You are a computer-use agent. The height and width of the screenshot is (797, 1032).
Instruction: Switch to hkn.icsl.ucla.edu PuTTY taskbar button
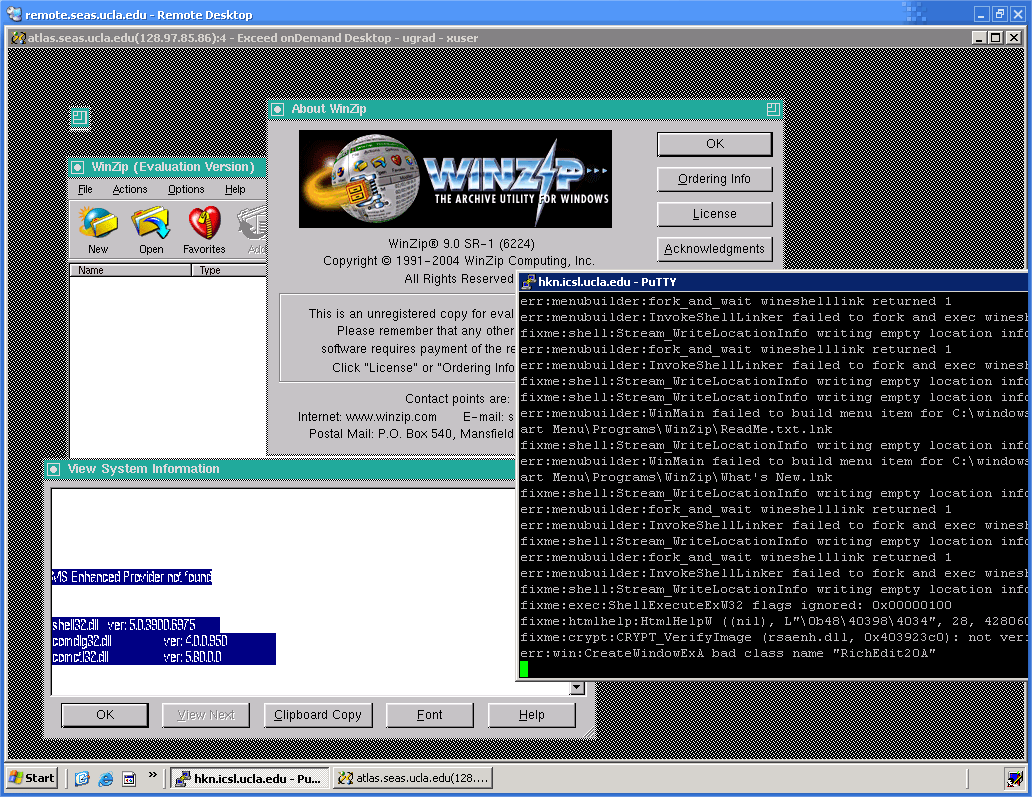tap(249, 779)
